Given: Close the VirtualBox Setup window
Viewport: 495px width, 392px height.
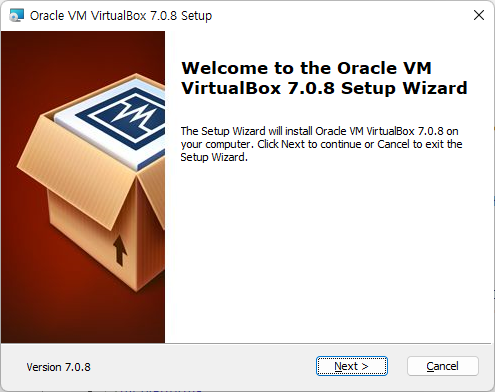Looking at the screenshot, I should pyautogui.click(x=479, y=15).
